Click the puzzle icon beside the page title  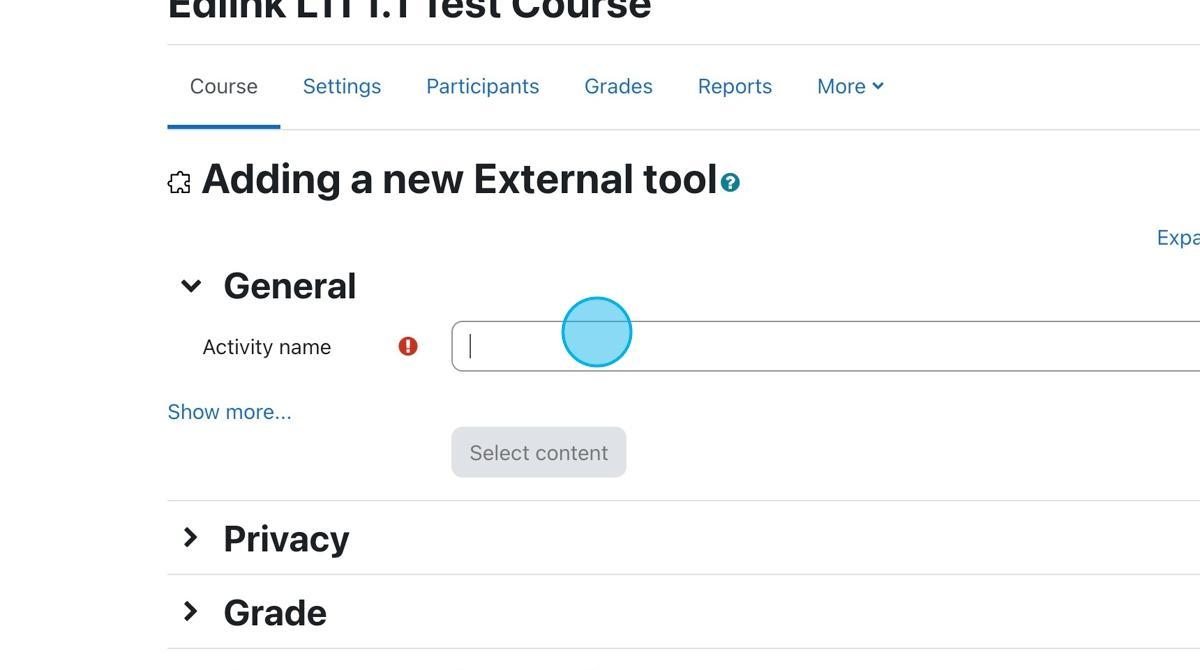[178, 181]
